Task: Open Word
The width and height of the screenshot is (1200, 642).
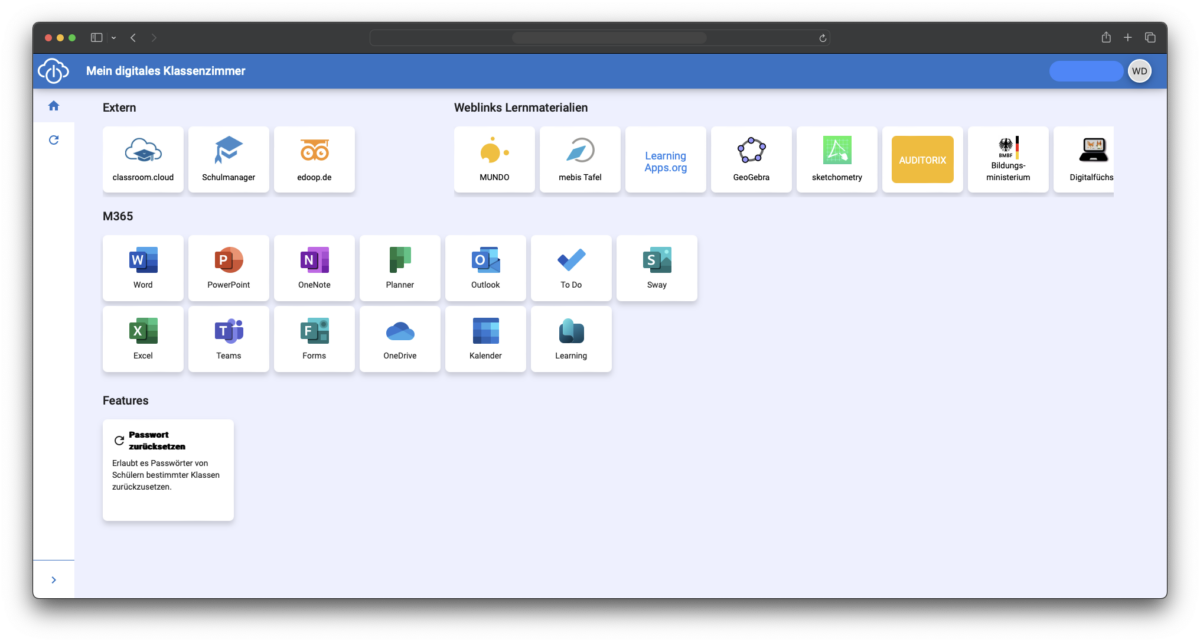Action: pos(142,267)
